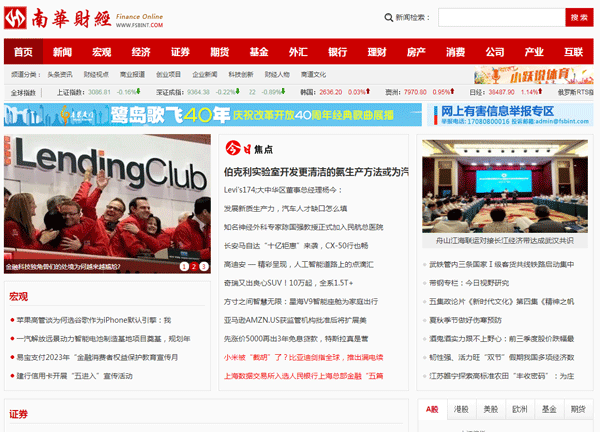
Task: Open the 房产 nav menu item
Action: (416, 52)
